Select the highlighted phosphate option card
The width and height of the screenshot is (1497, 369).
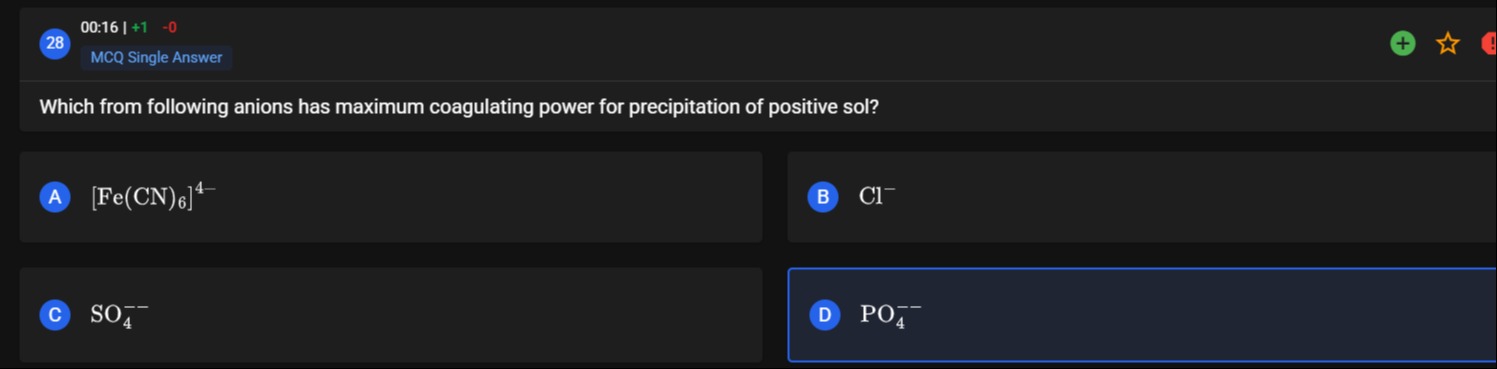(1142, 315)
